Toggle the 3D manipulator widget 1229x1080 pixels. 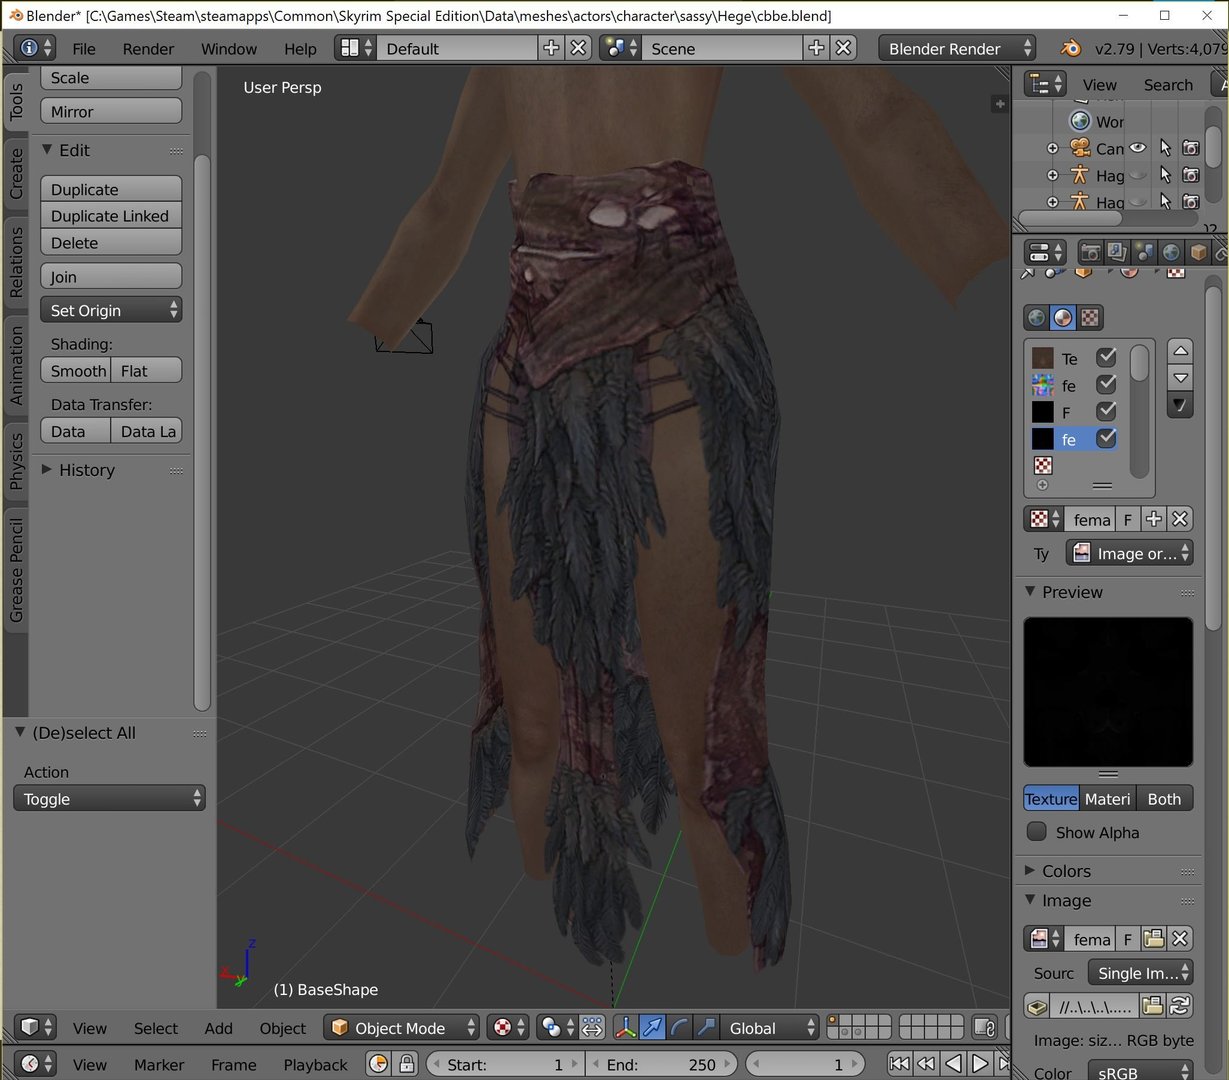pos(625,1027)
